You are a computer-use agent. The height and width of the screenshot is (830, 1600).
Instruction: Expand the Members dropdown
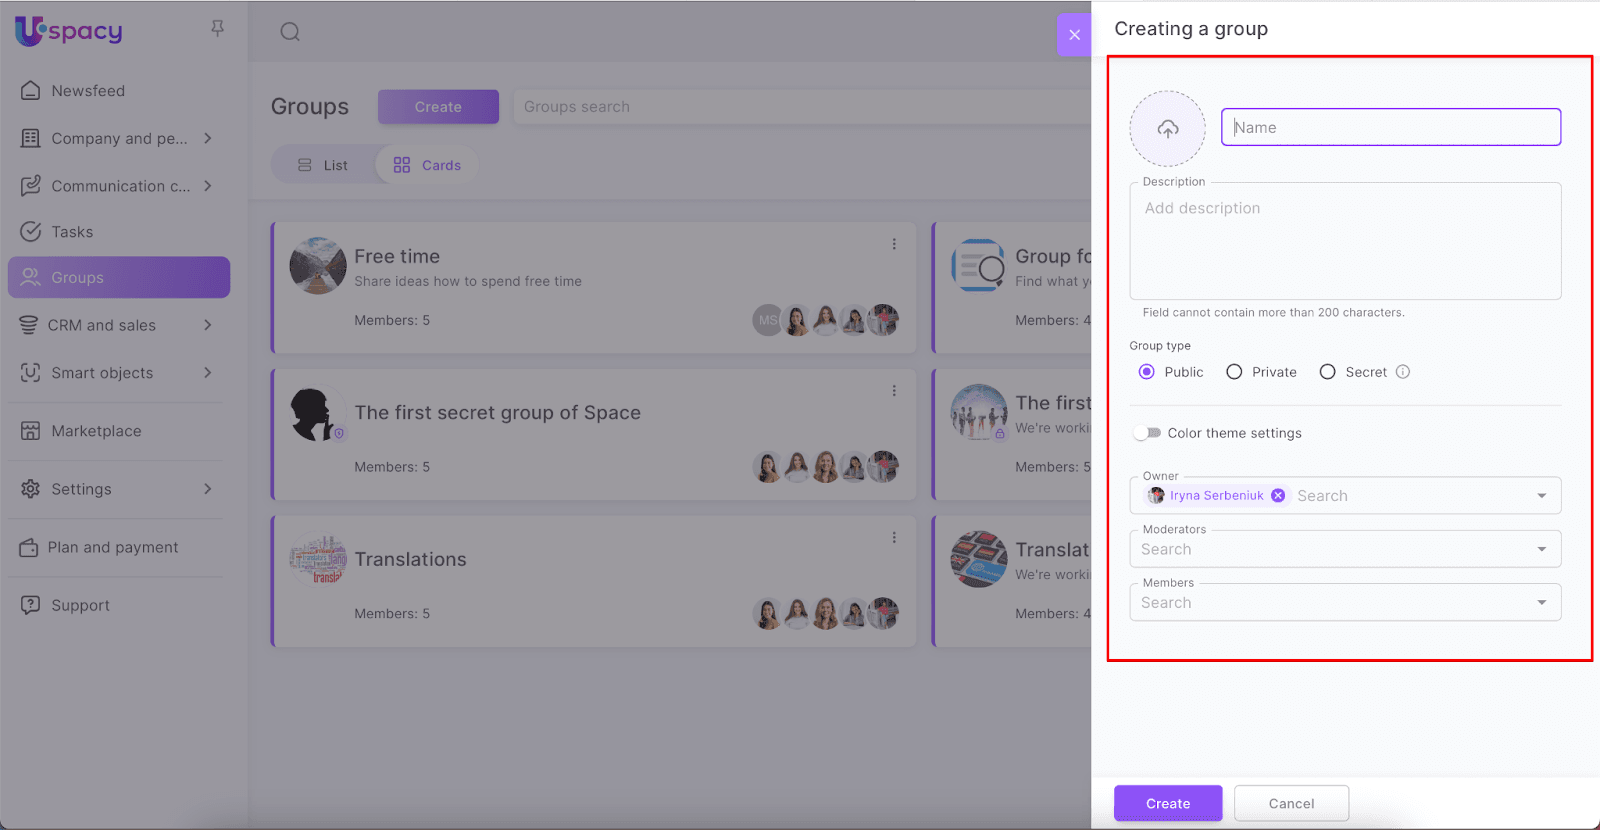coord(1541,602)
